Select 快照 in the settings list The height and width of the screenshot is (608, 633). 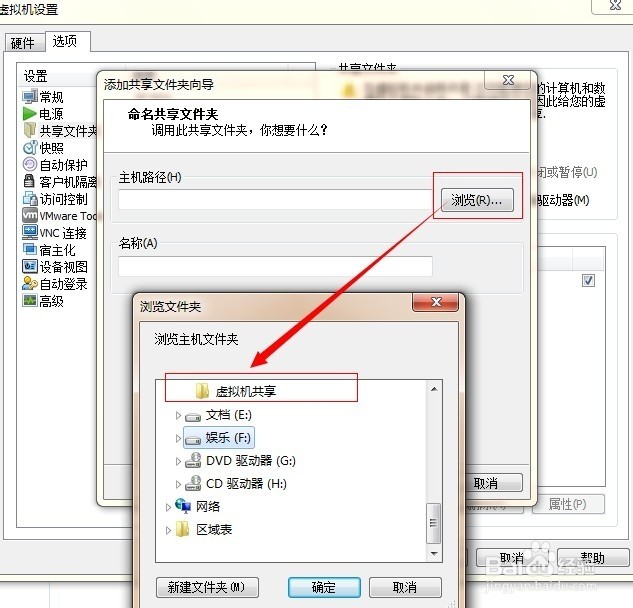point(51,148)
